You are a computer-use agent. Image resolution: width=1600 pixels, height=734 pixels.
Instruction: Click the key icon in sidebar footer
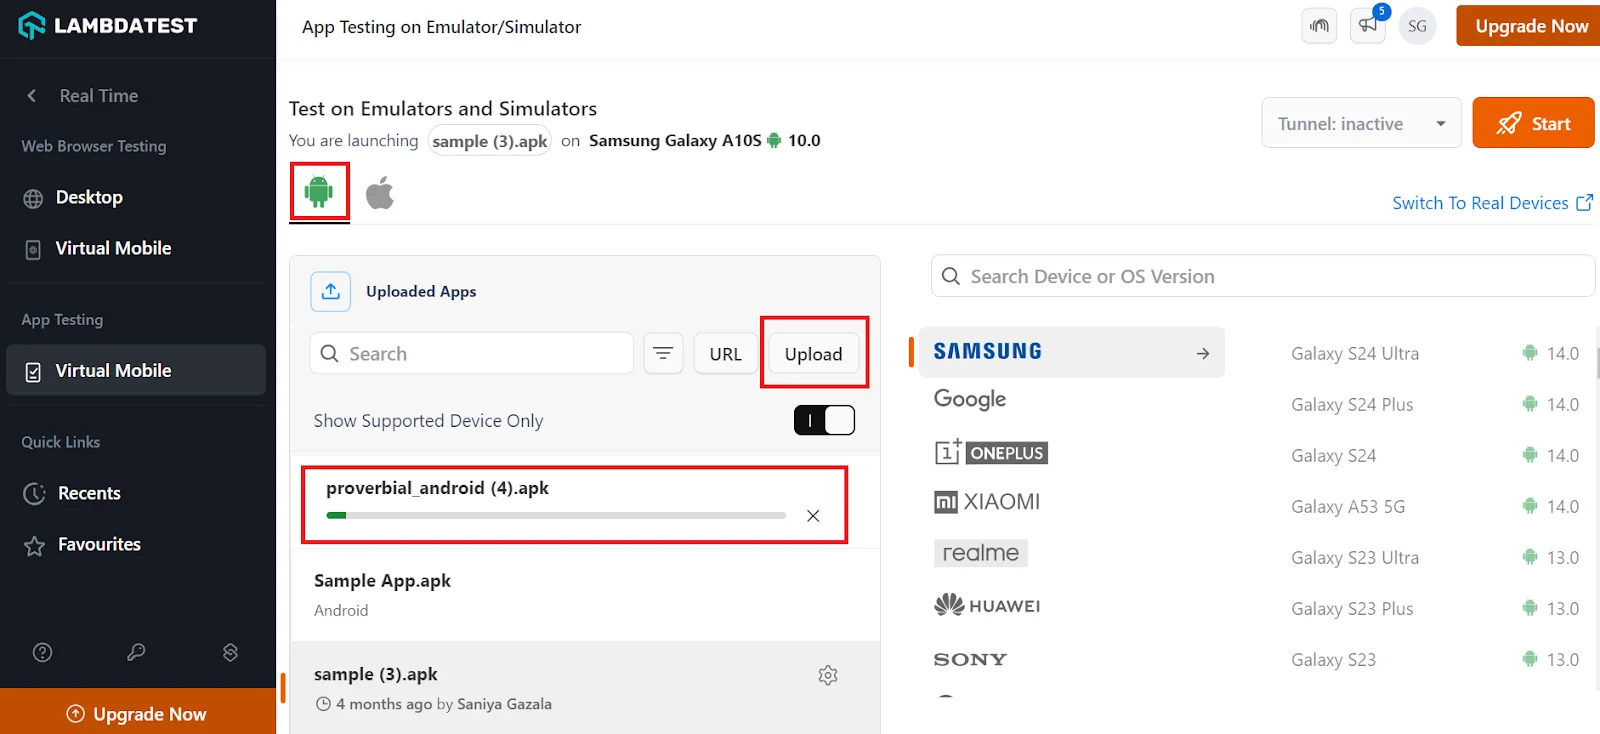point(136,653)
